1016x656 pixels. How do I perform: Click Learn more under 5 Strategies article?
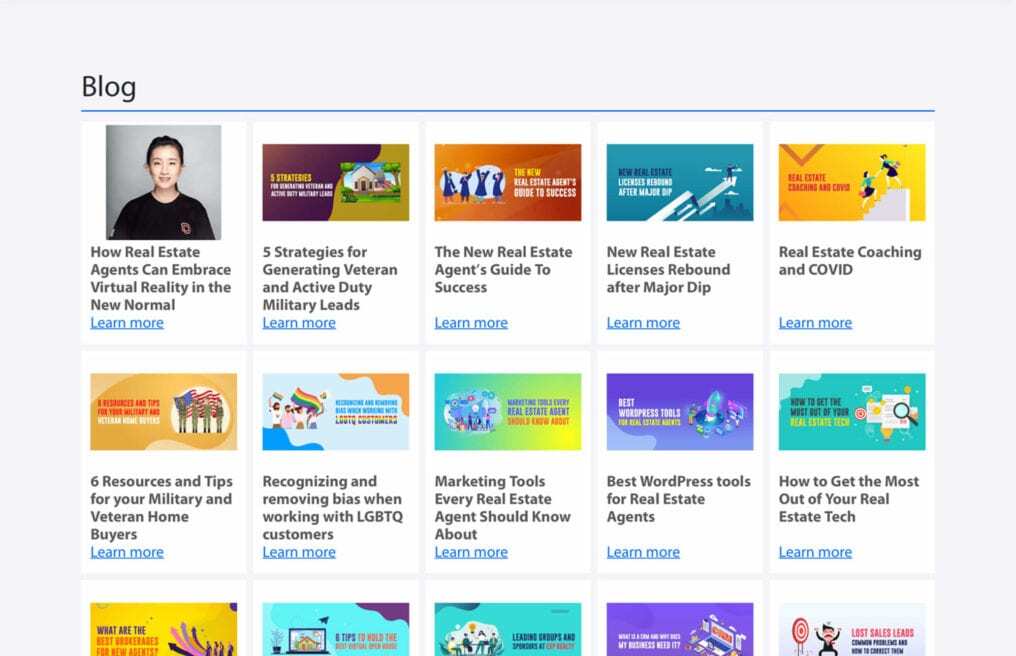point(299,323)
